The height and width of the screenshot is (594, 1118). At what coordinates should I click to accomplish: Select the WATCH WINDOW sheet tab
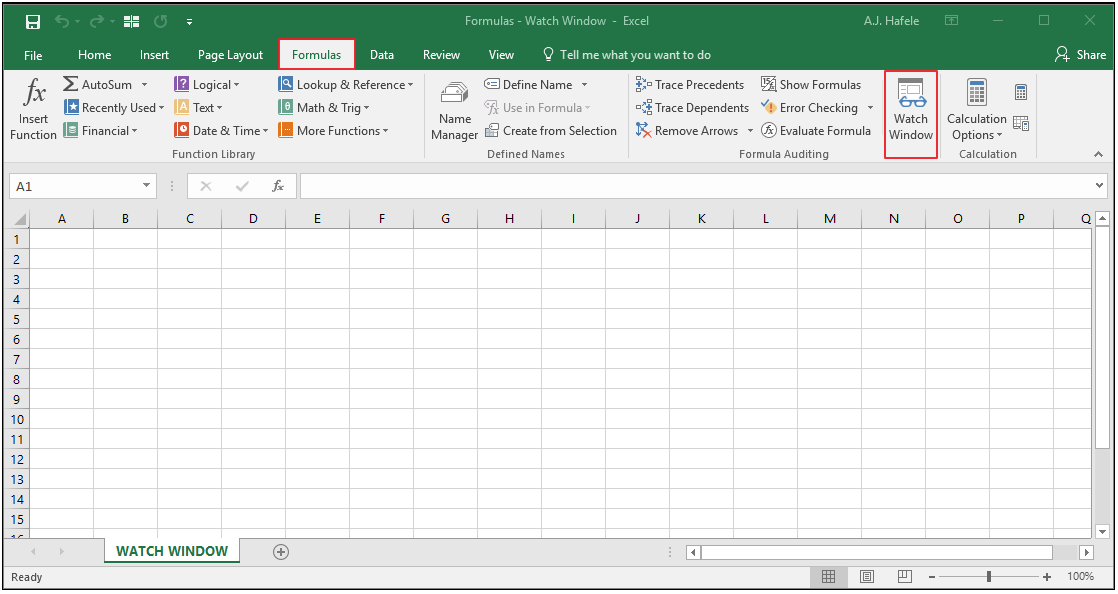click(172, 551)
